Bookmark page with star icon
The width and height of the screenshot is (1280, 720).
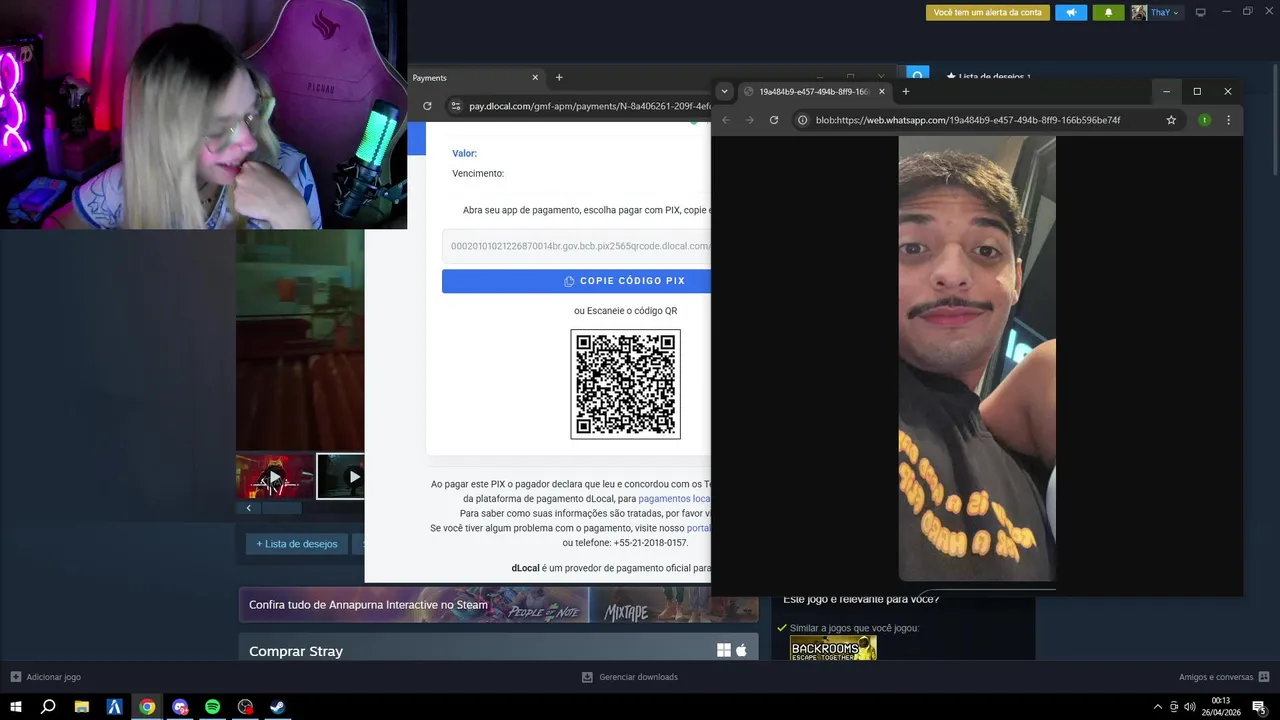click(1171, 120)
